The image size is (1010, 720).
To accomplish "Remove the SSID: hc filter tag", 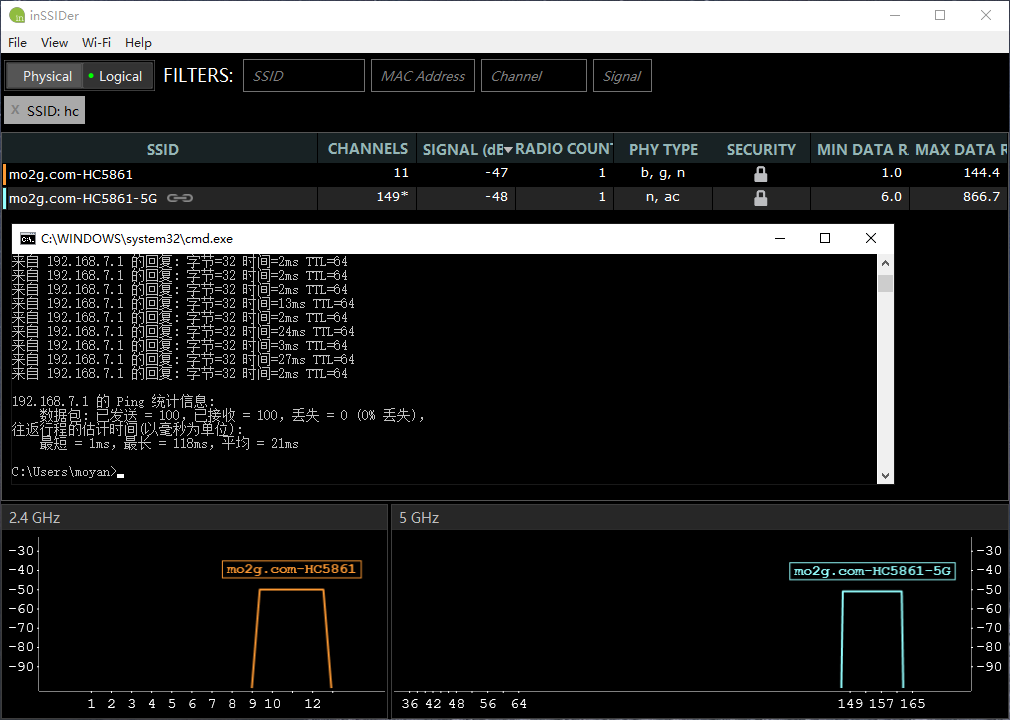I will click(15, 110).
